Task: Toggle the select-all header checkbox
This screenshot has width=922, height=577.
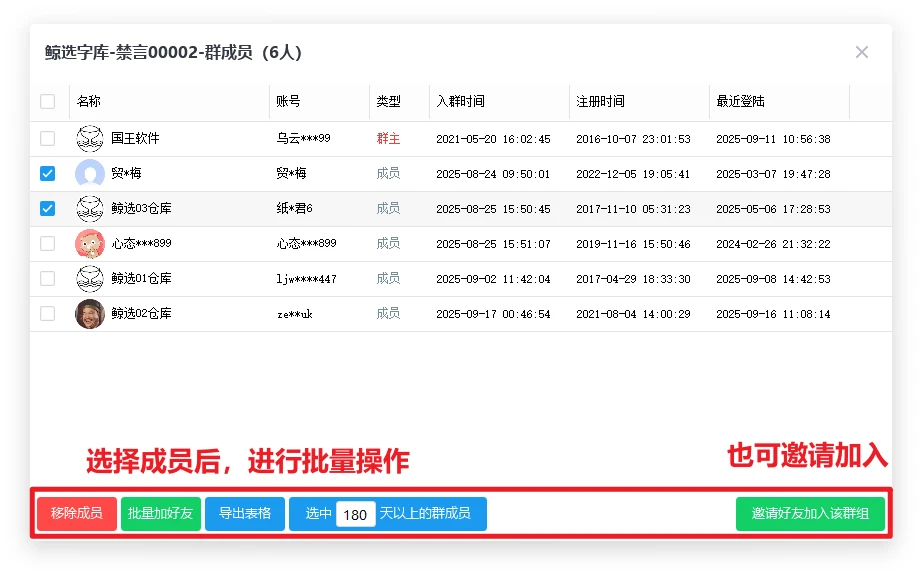Action: pyautogui.click(x=48, y=101)
